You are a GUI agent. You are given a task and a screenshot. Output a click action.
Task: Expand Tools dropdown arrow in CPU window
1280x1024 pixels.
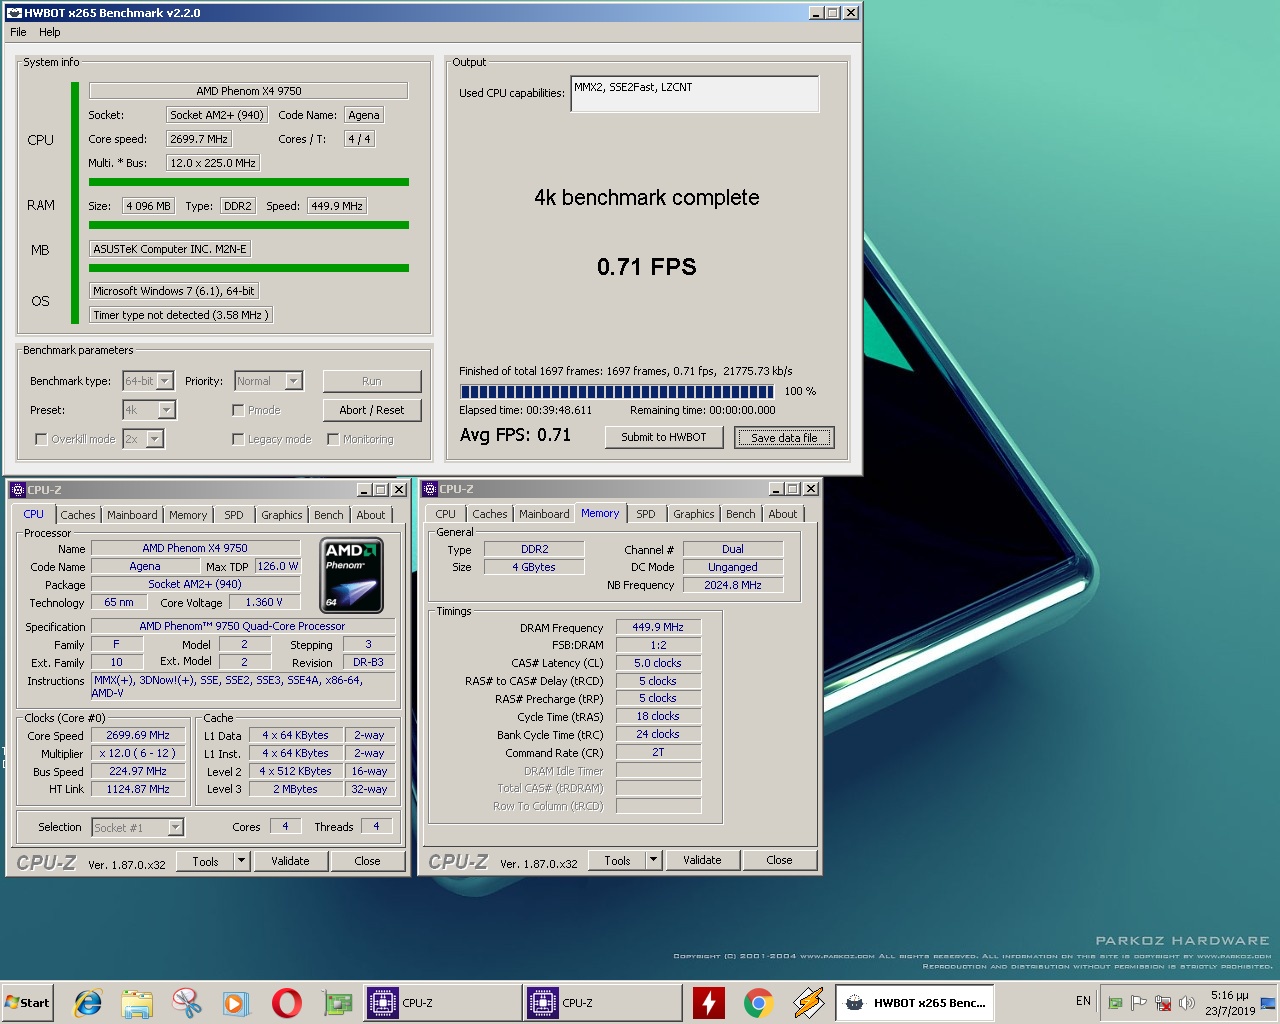241,861
